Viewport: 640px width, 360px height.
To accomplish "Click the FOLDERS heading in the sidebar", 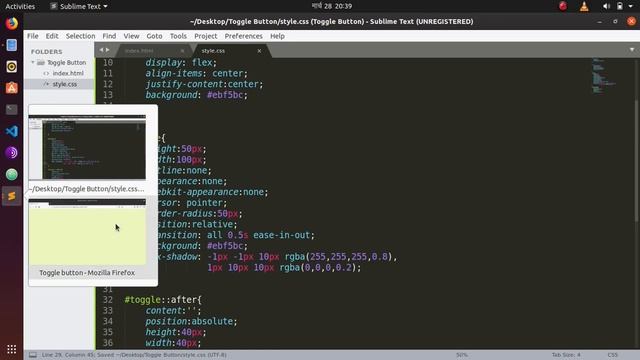I will point(47,51).
